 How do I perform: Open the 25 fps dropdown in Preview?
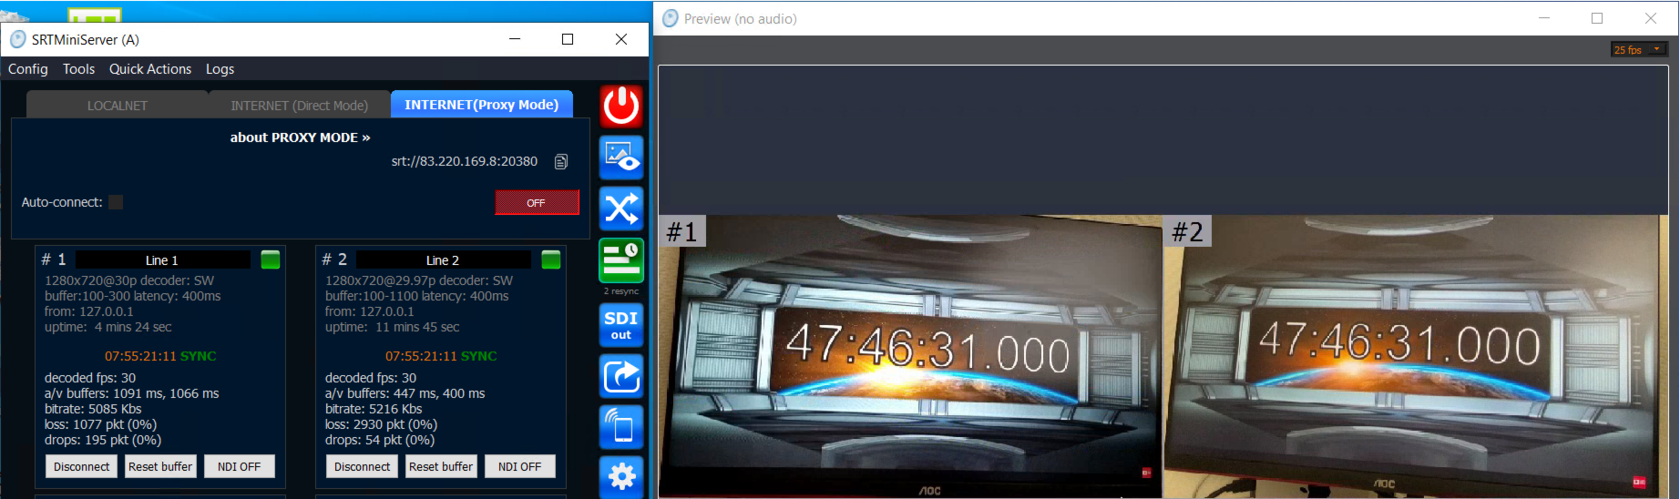click(1638, 49)
